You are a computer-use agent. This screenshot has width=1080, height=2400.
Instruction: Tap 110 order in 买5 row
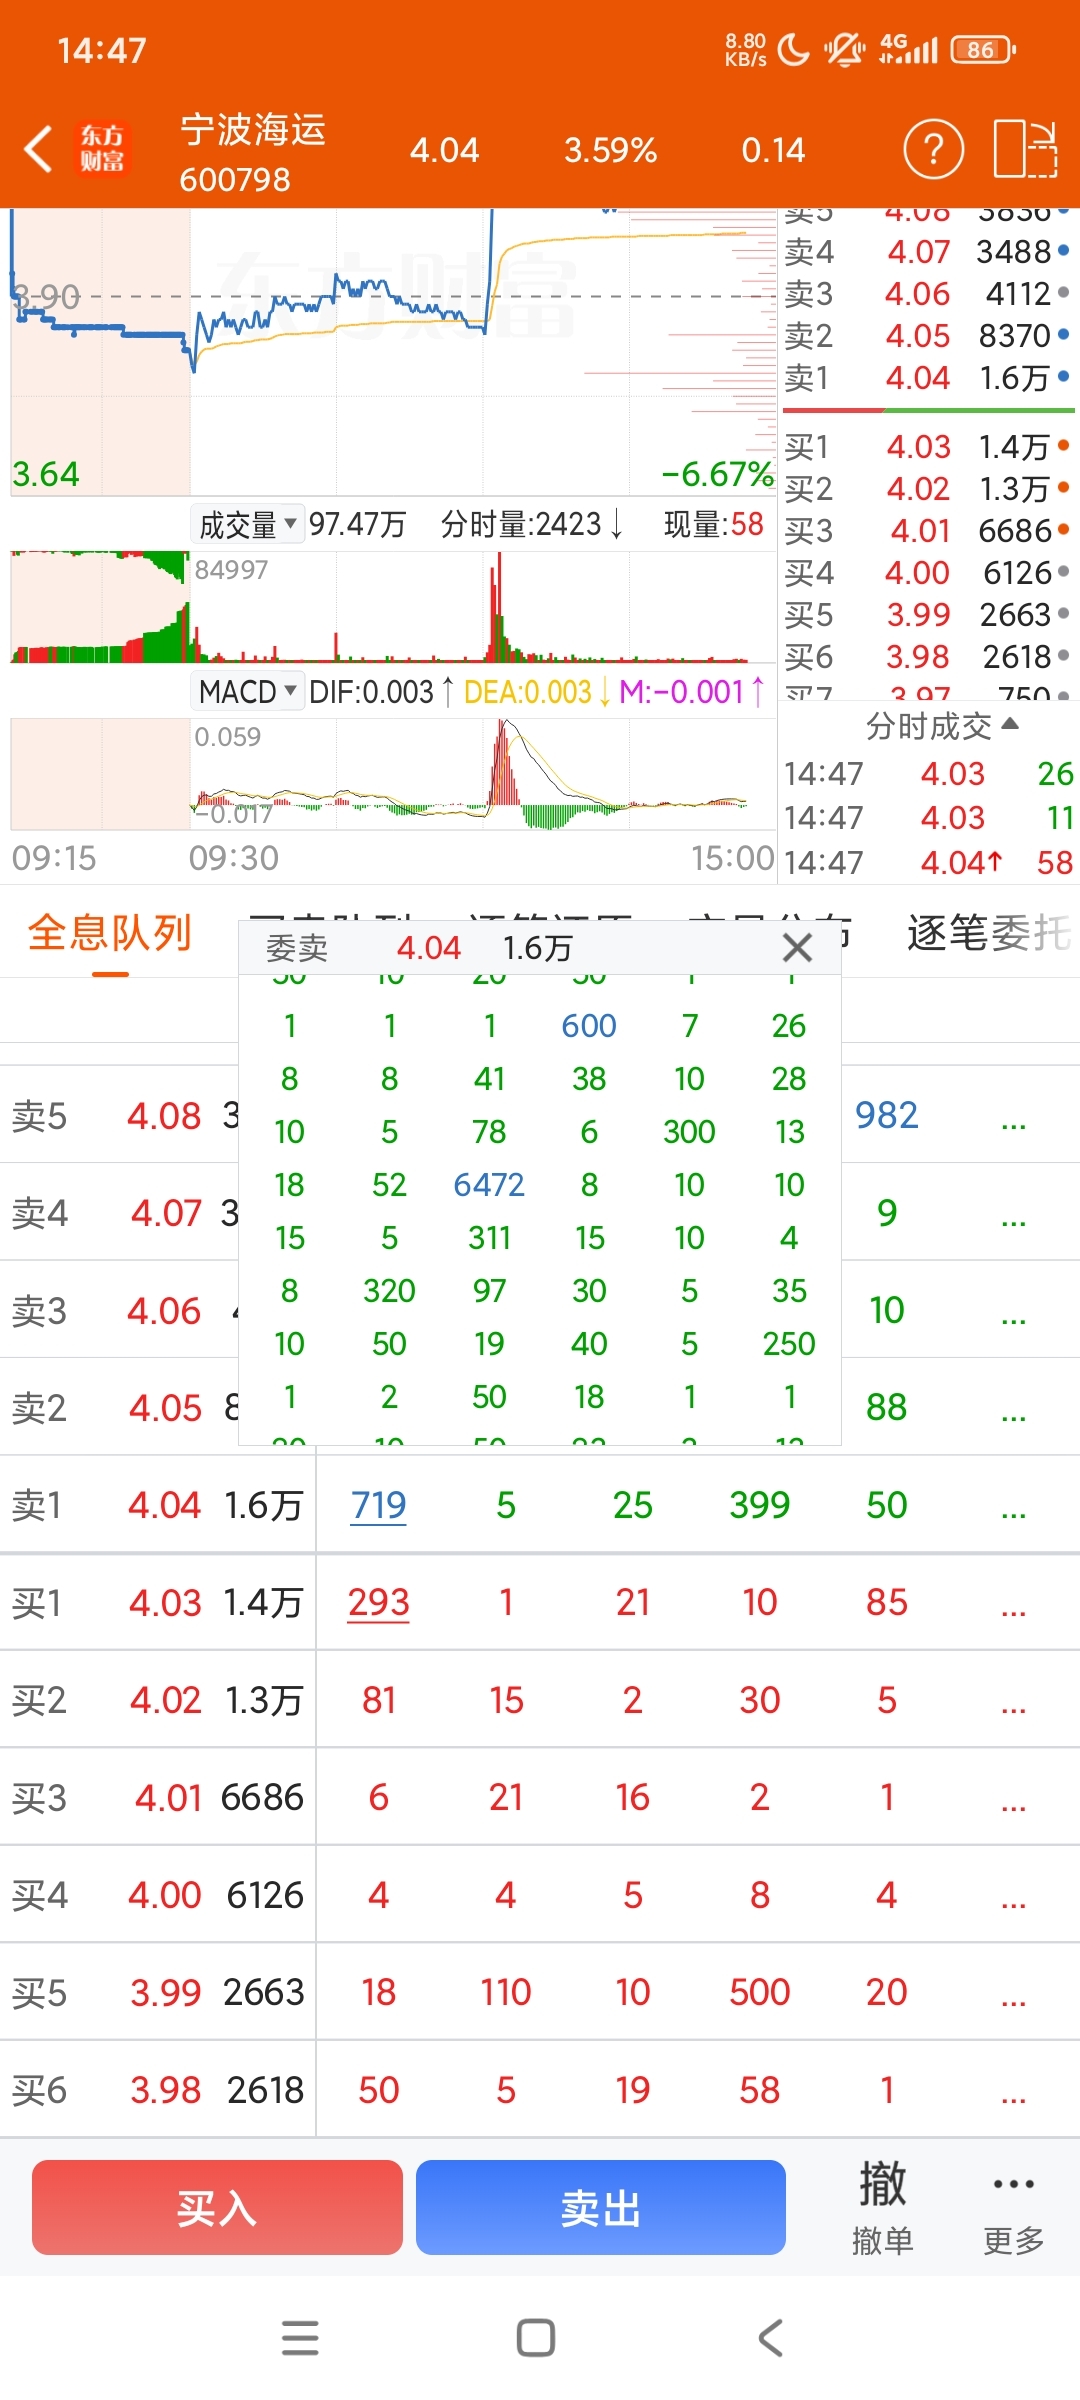point(505,1992)
